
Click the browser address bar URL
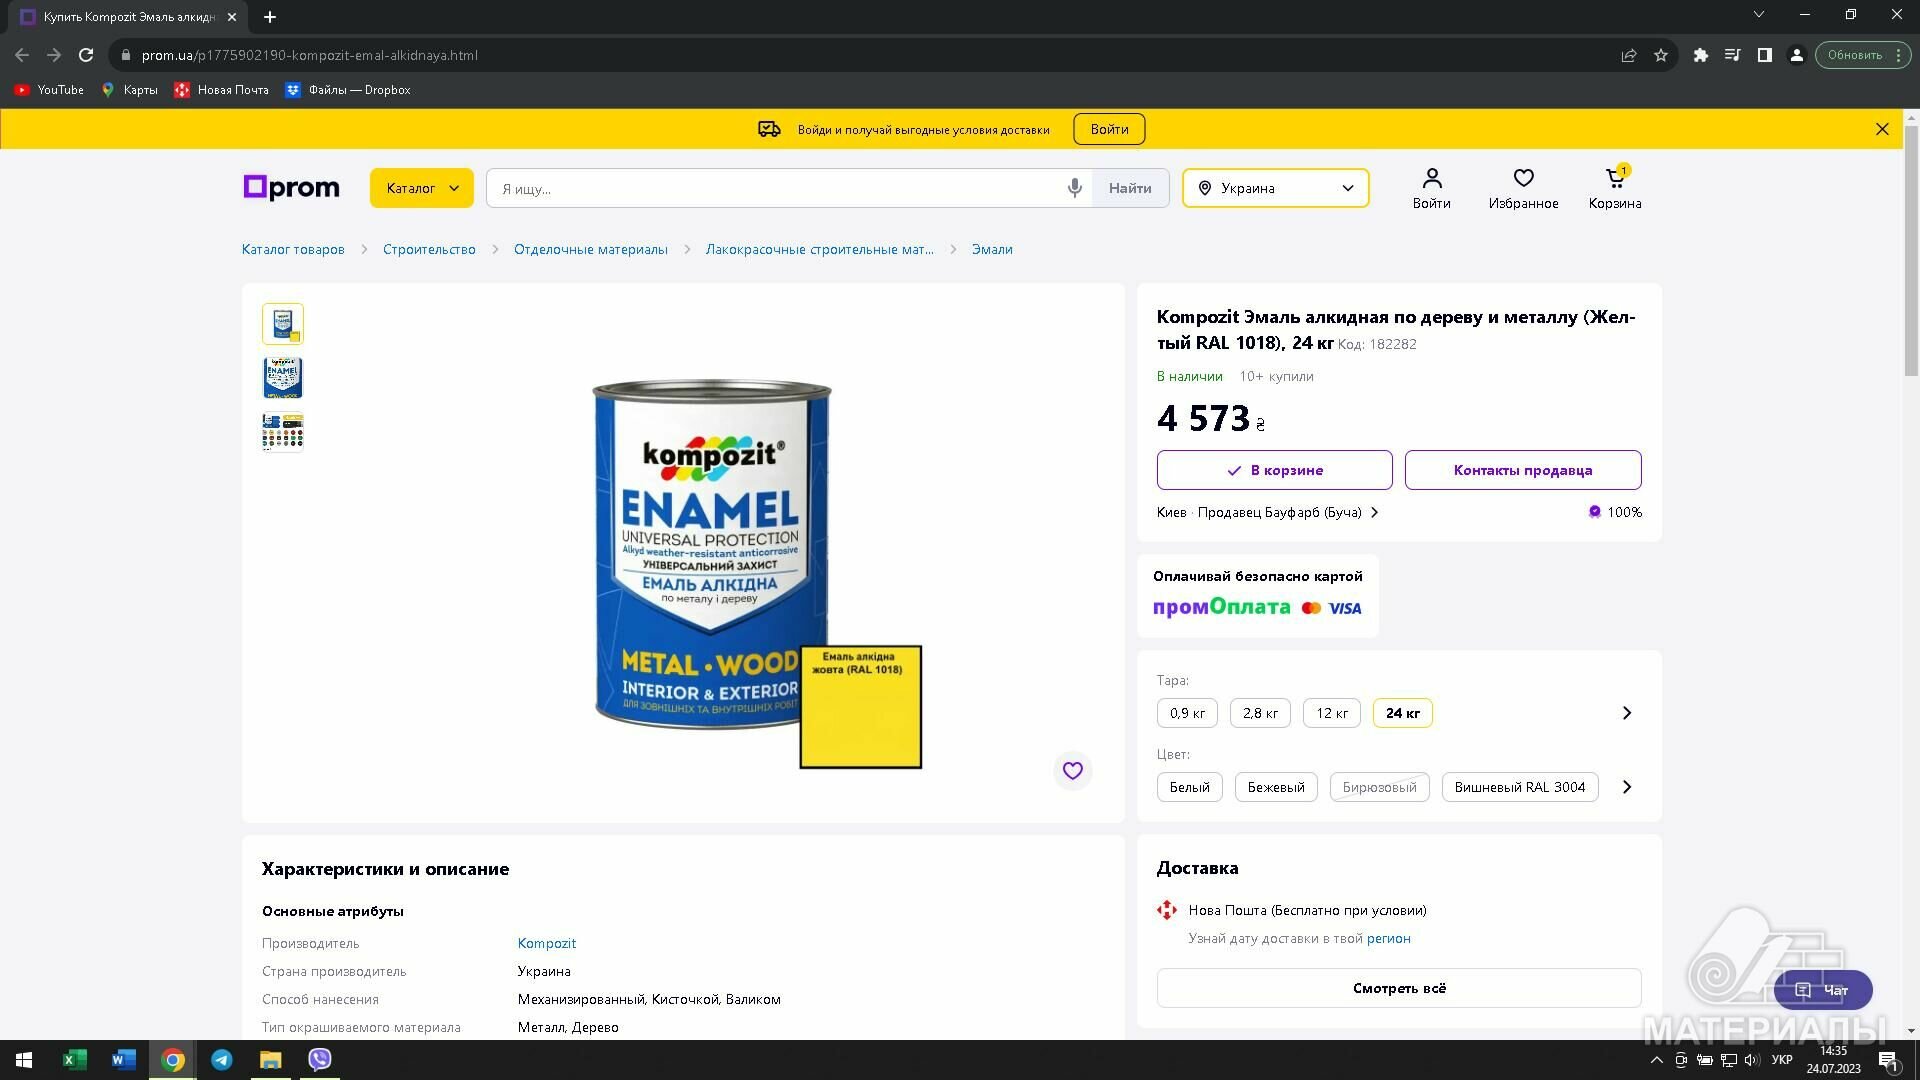click(x=309, y=55)
